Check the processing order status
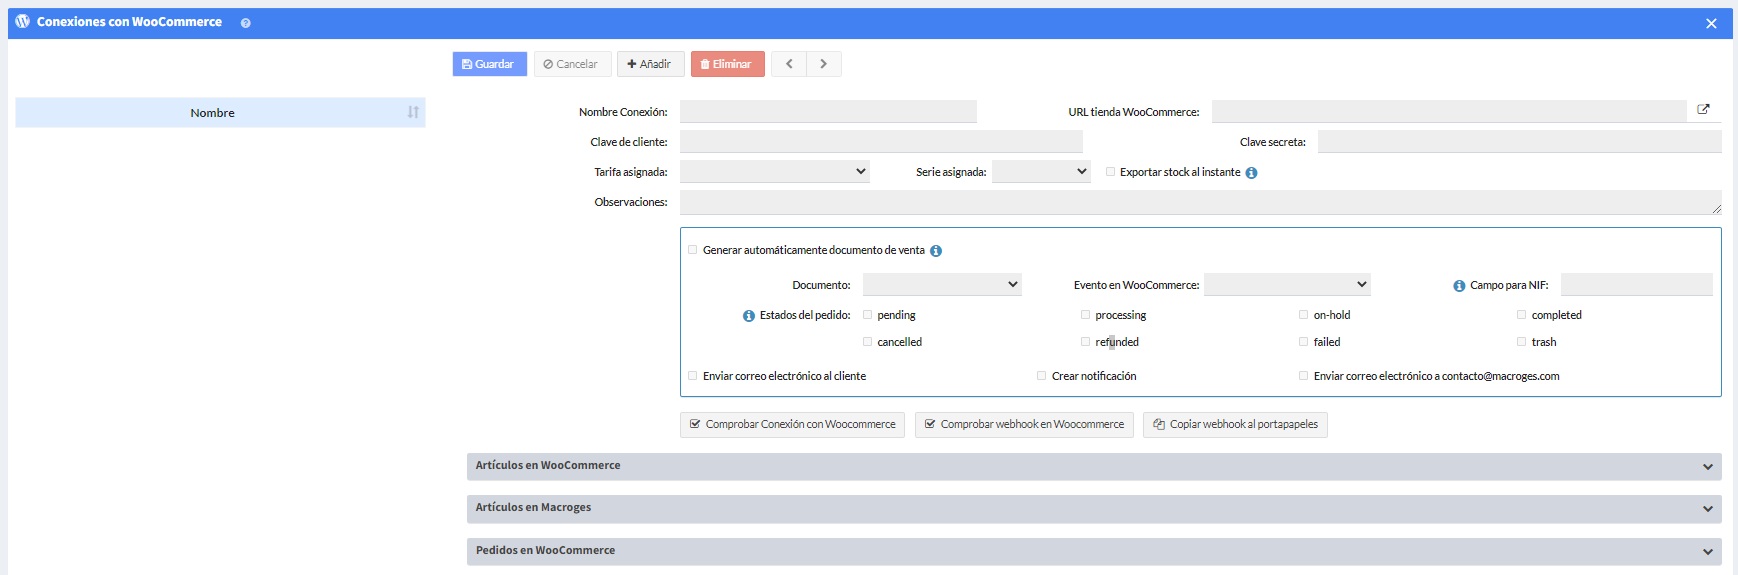The width and height of the screenshot is (1738, 575). click(1086, 315)
